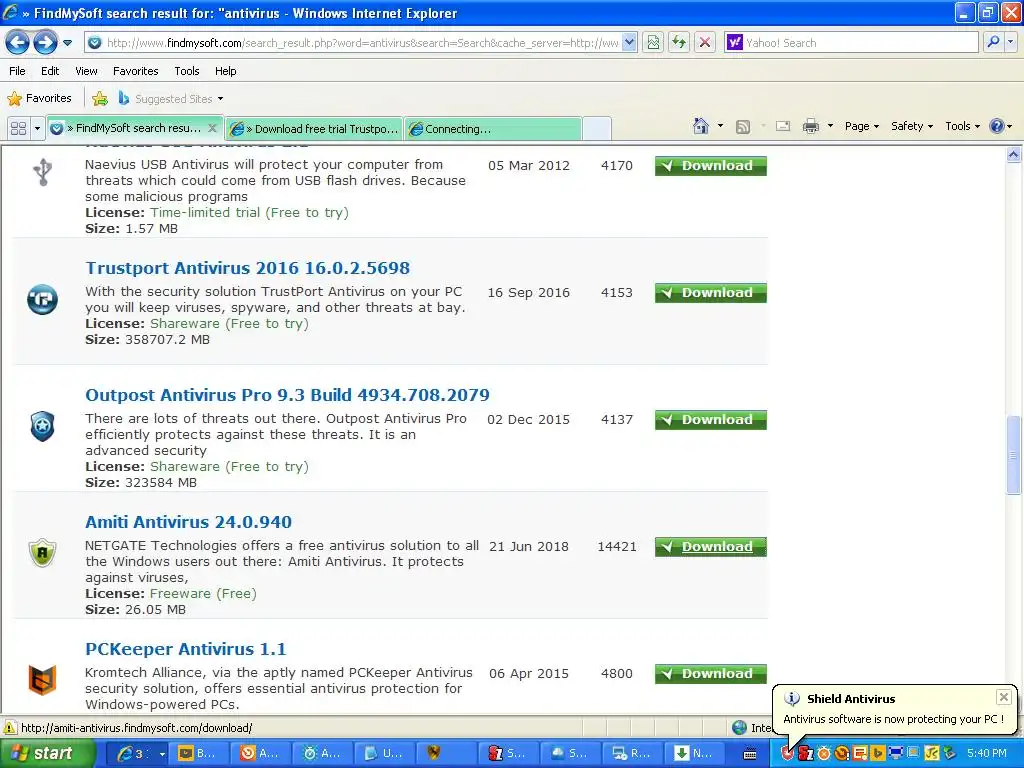Open the File menu
The height and width of the screenshot is (768, 1024).
pos(18,71)
